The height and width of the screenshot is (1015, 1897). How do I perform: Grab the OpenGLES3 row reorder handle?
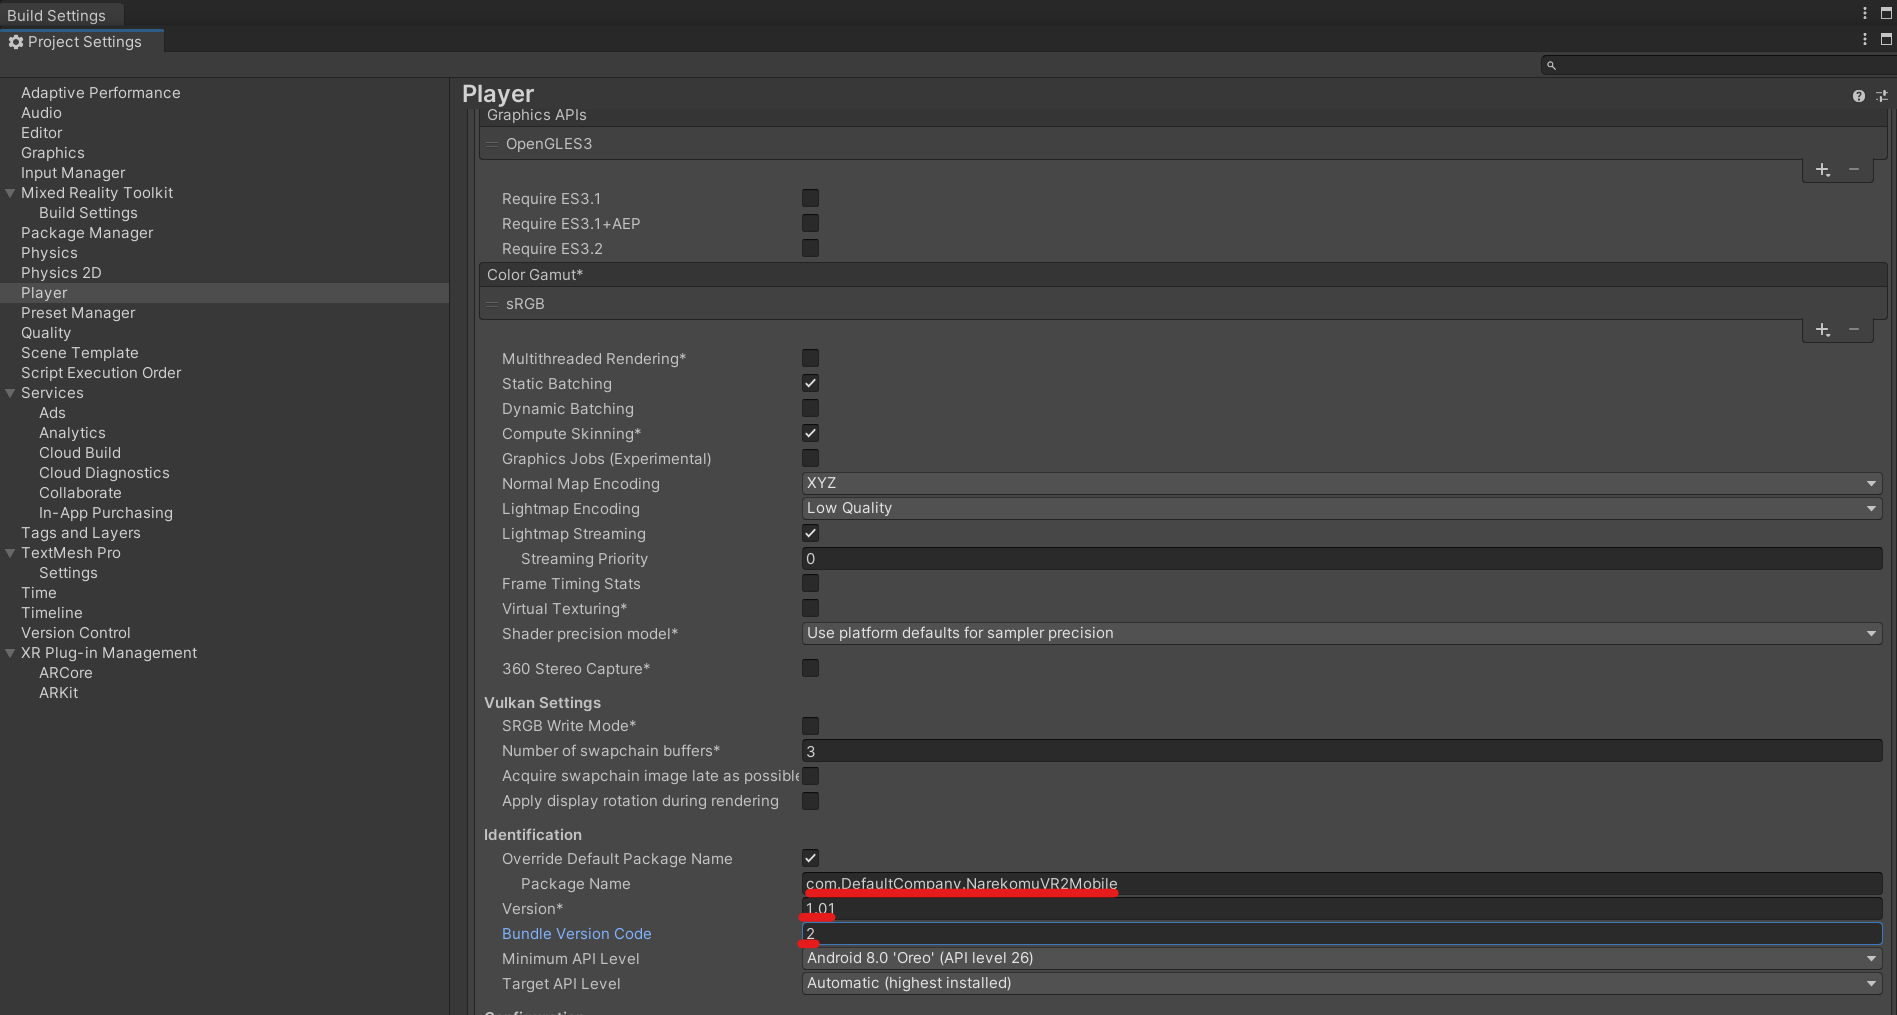tap(492, 144)
